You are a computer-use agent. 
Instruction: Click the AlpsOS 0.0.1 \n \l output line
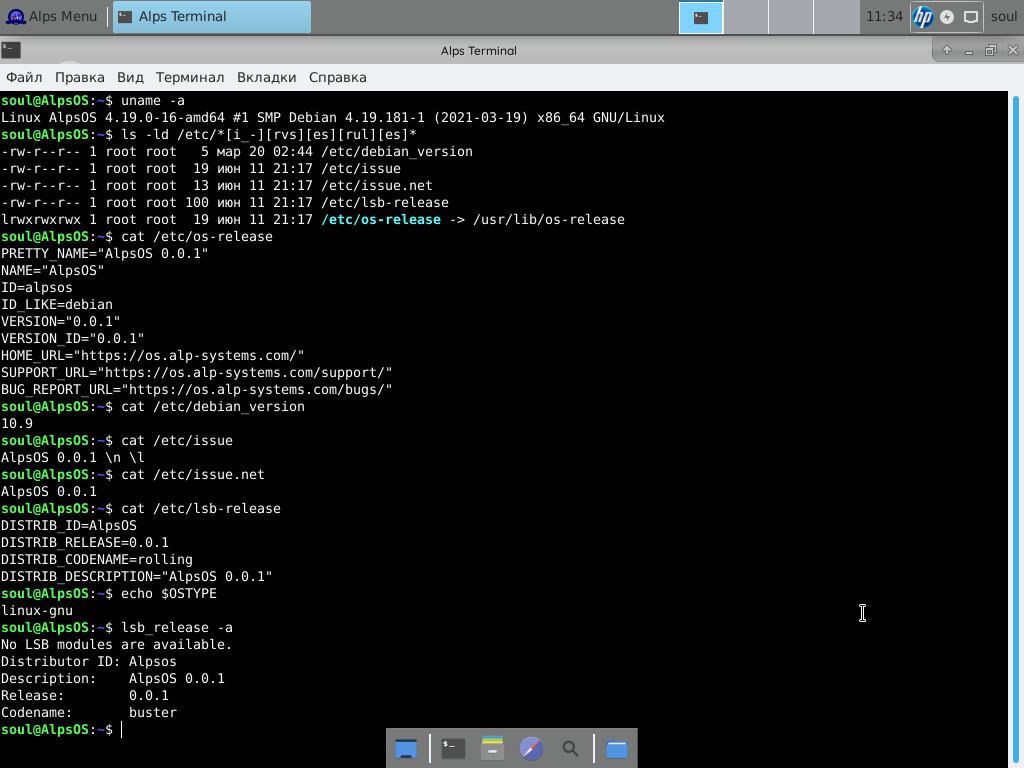[x=72, y=457]
